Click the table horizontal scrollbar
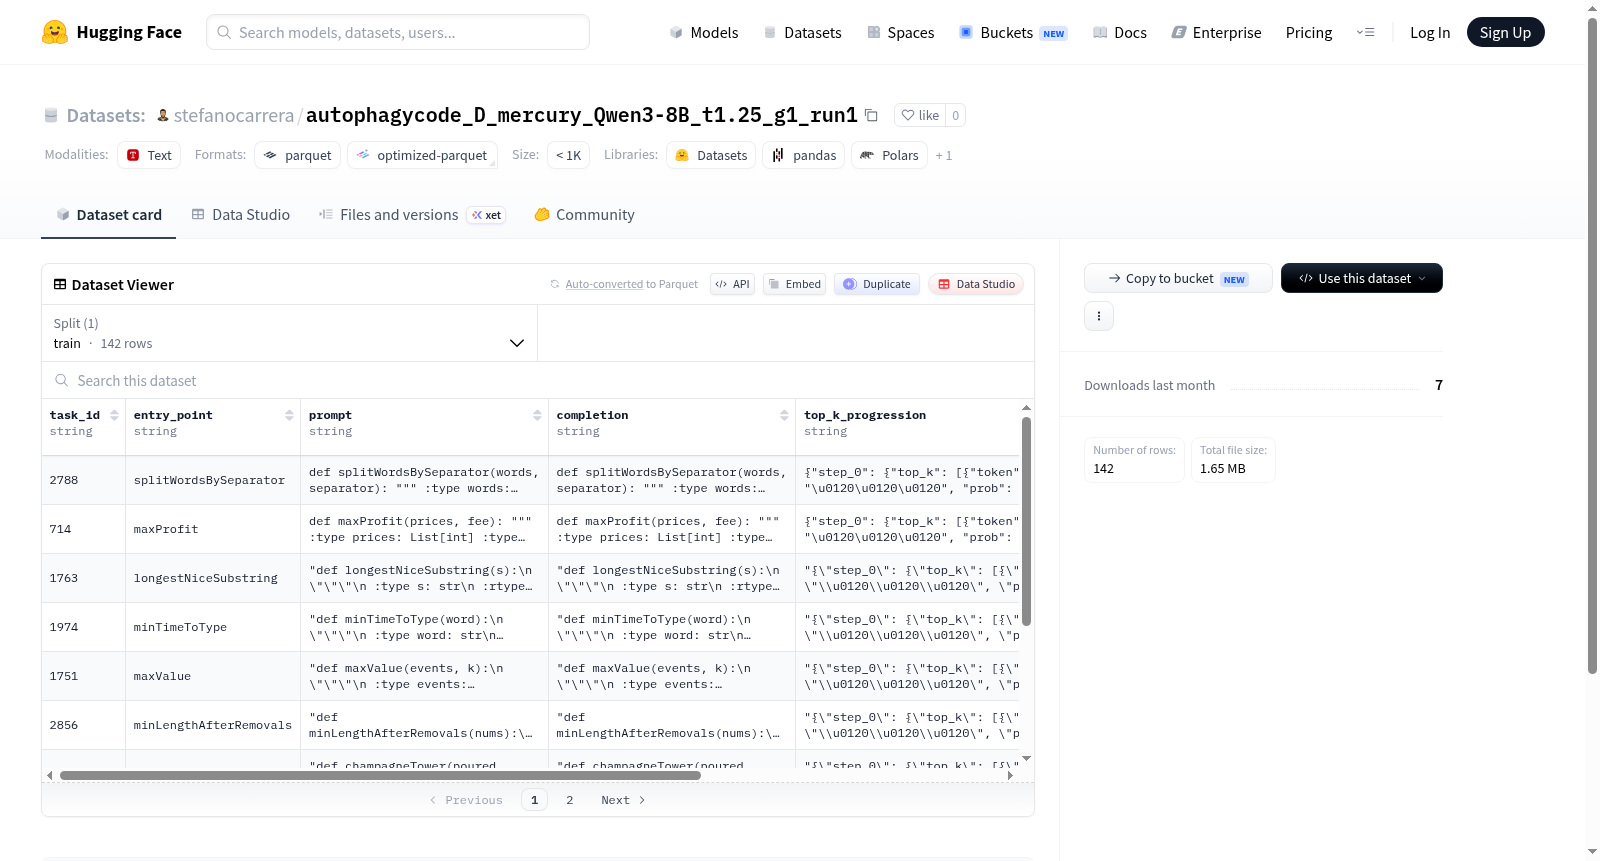1600x861 pixels. (380, 775)
